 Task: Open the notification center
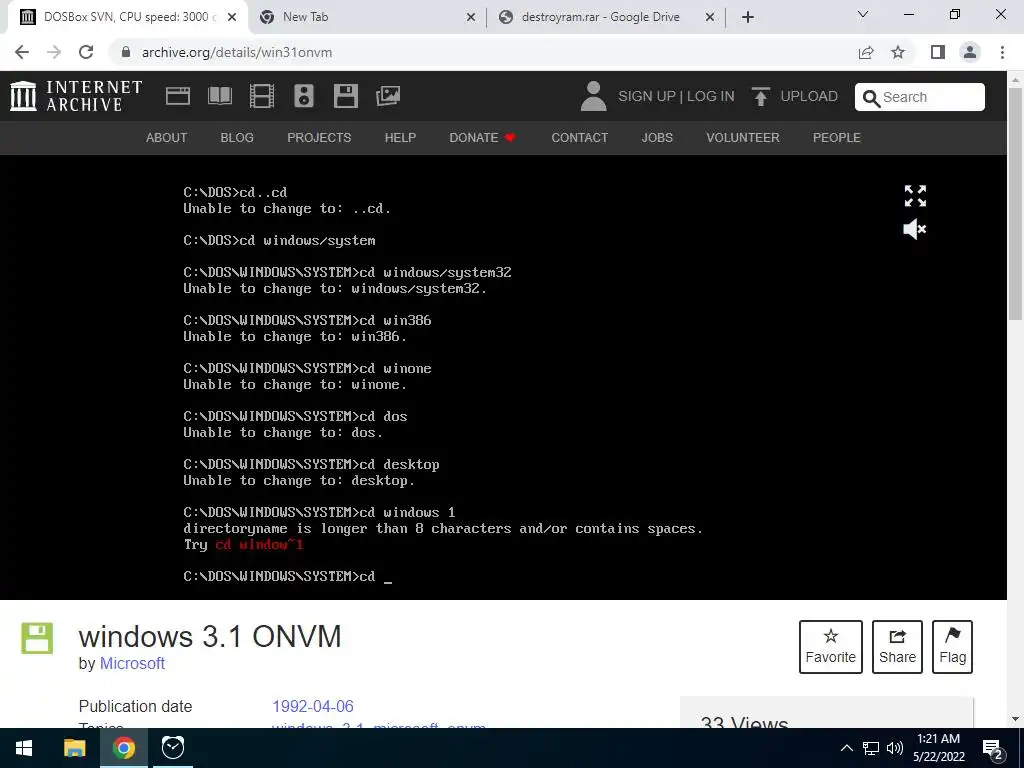993,748
